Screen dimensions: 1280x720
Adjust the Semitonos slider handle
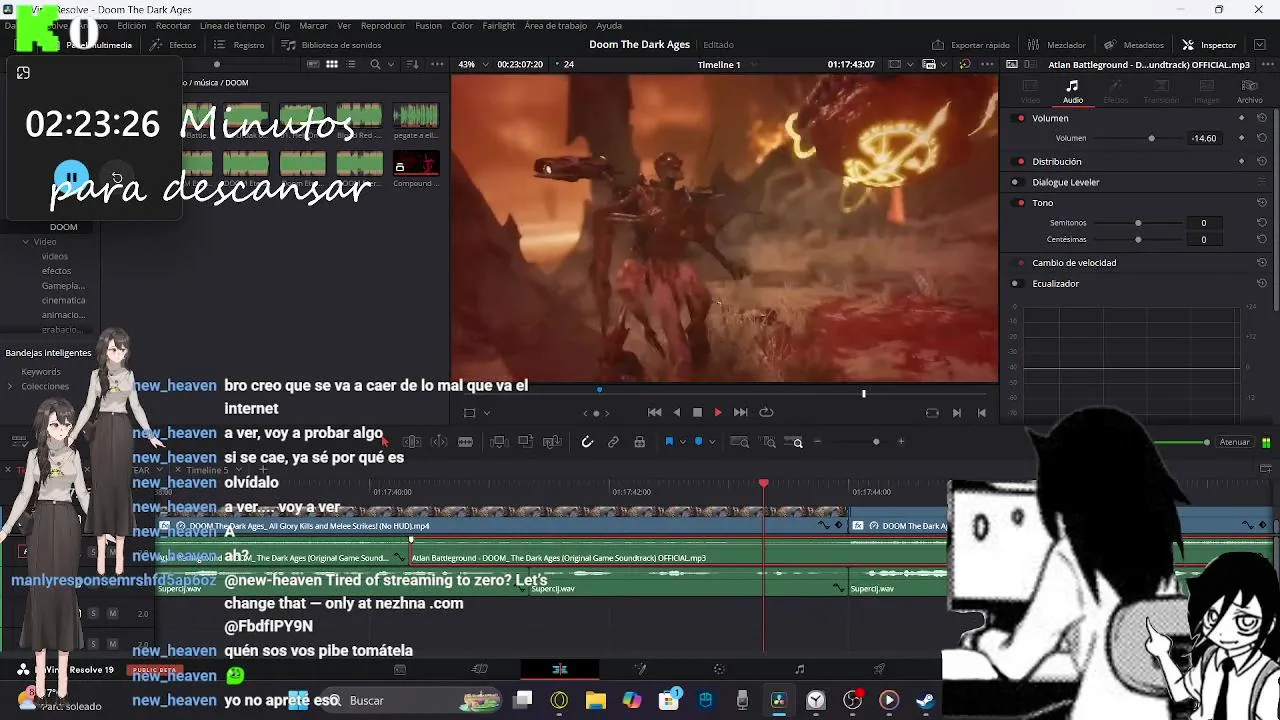(1138, 223)
